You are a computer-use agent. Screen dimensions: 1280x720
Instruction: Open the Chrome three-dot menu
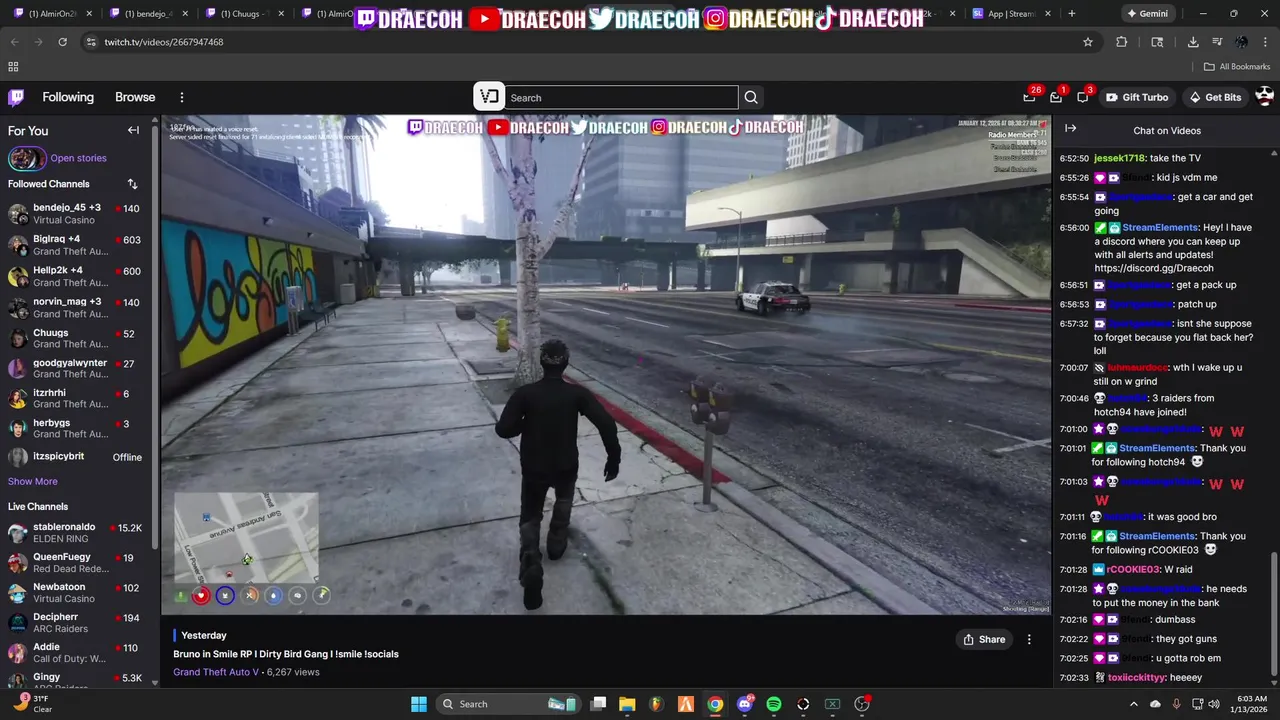(1266, 42)
